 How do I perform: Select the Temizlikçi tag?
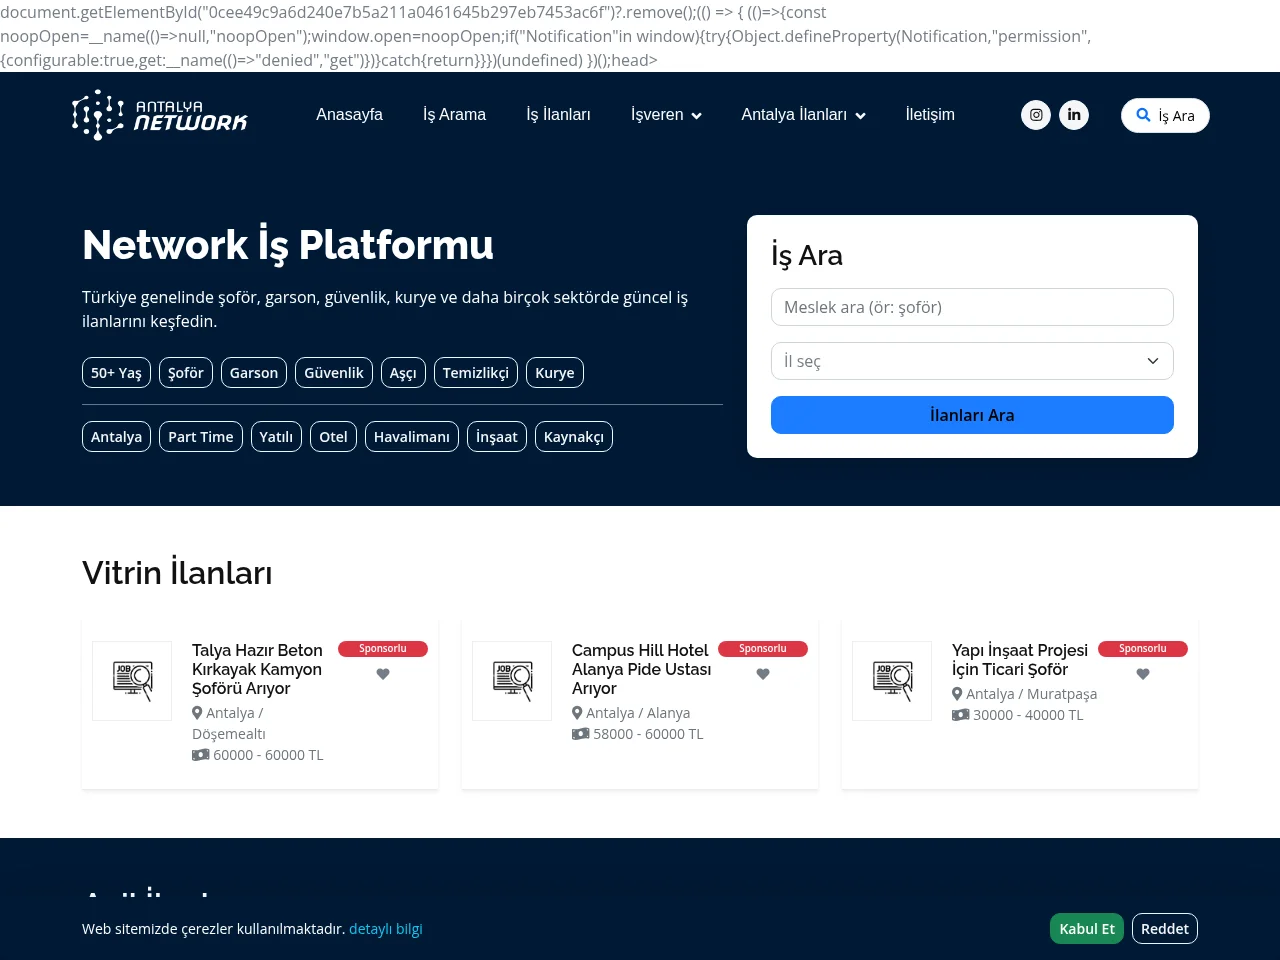tap(476, 373)
